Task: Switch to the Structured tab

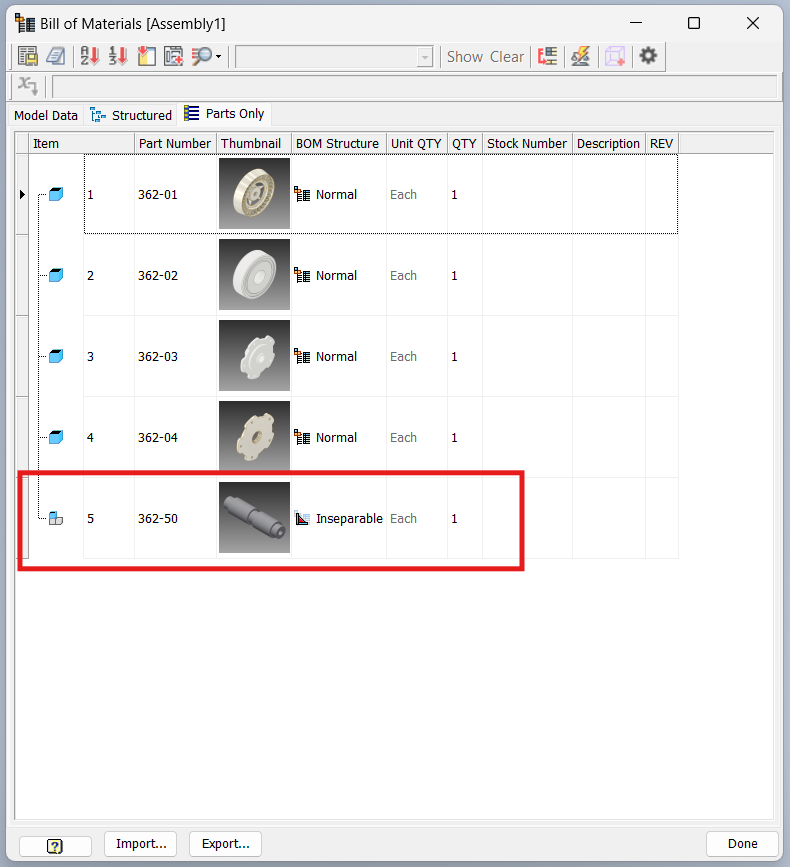Action: [x=131, y=115]
